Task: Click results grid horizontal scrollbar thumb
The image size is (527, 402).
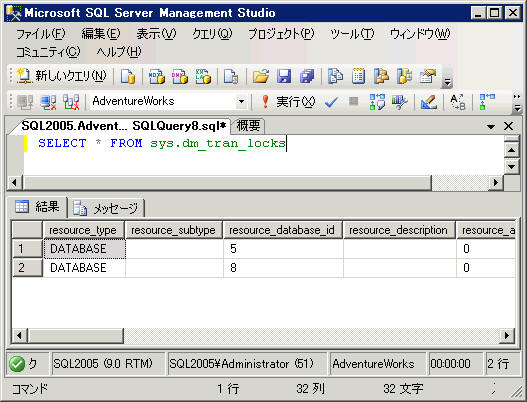Action: [76, 335]
